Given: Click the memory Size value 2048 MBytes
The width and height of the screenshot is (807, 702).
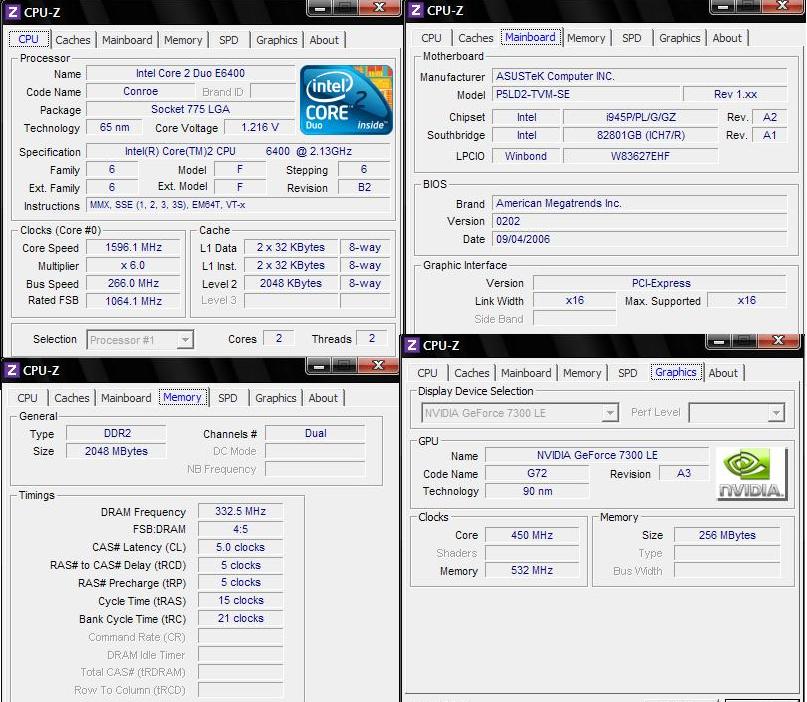Looking at the screenshot, I should point(117,451).
